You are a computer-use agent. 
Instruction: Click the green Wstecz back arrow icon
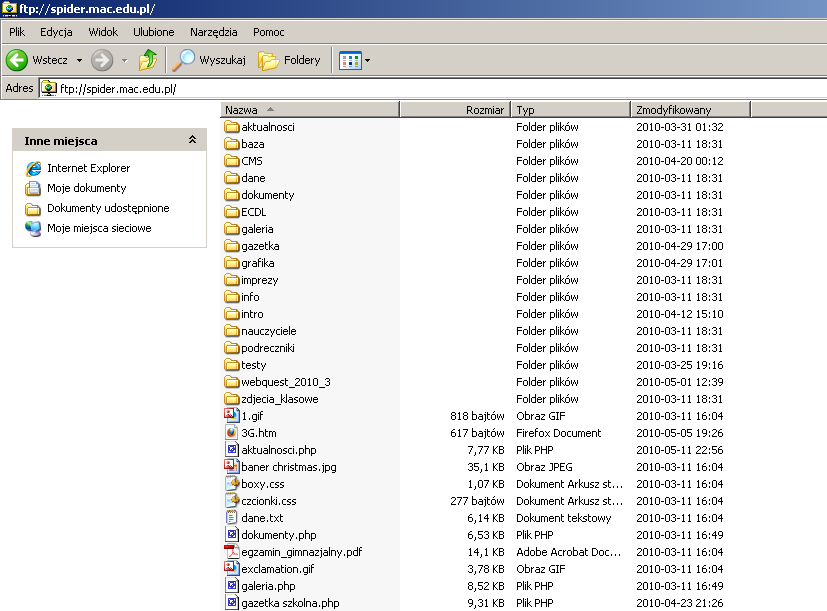[17, 60]
